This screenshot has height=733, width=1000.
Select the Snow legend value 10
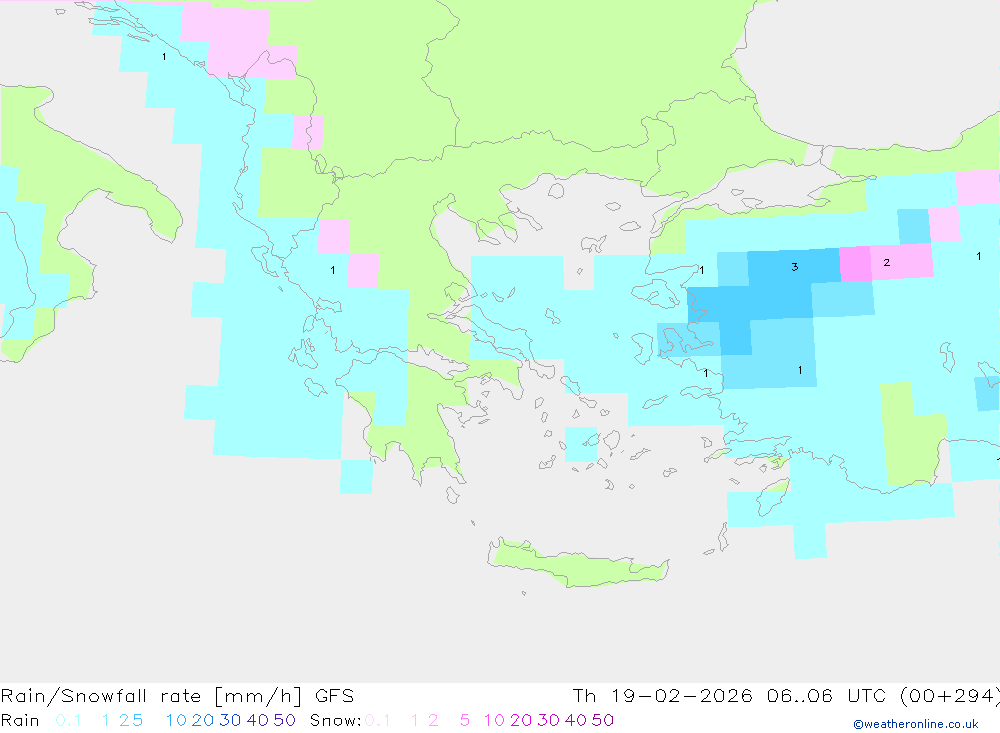[x=494, y=720]
